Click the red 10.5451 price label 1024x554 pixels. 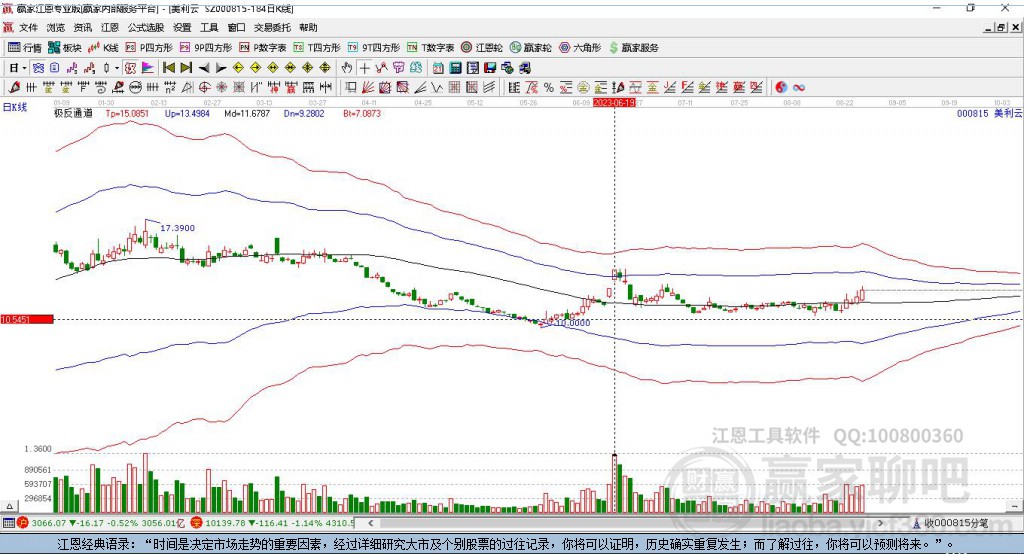click(x=27, y=319)
